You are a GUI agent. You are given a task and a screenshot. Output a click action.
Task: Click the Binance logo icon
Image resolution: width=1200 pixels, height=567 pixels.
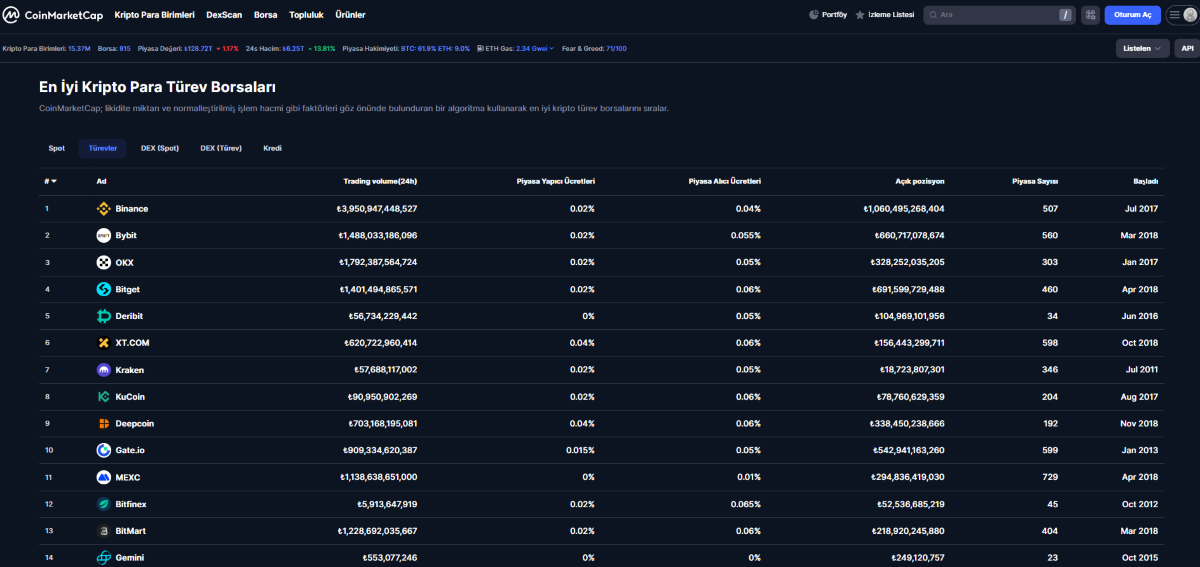point(103,209)
